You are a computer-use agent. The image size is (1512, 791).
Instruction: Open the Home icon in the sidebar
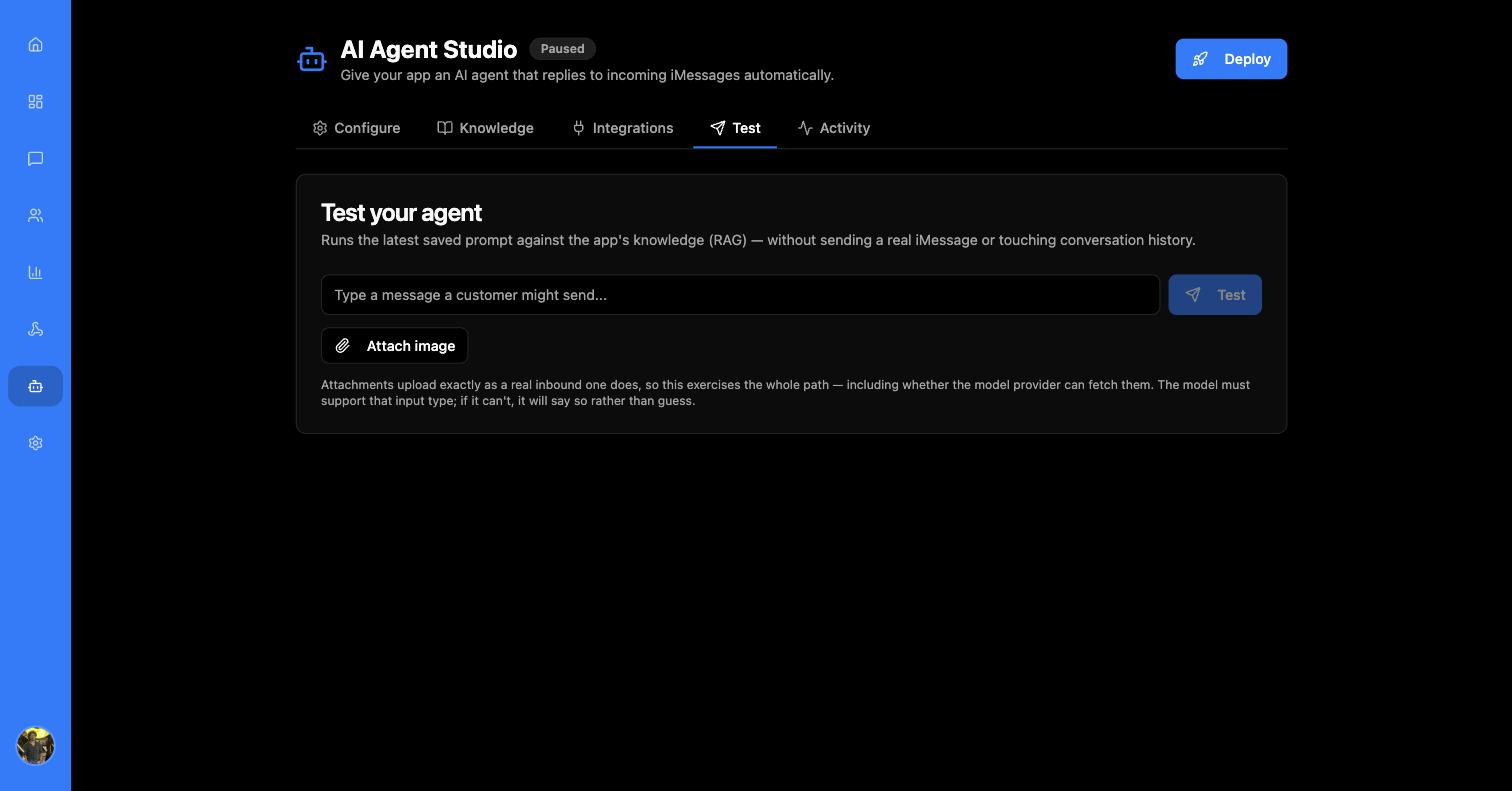coord(35,45)
